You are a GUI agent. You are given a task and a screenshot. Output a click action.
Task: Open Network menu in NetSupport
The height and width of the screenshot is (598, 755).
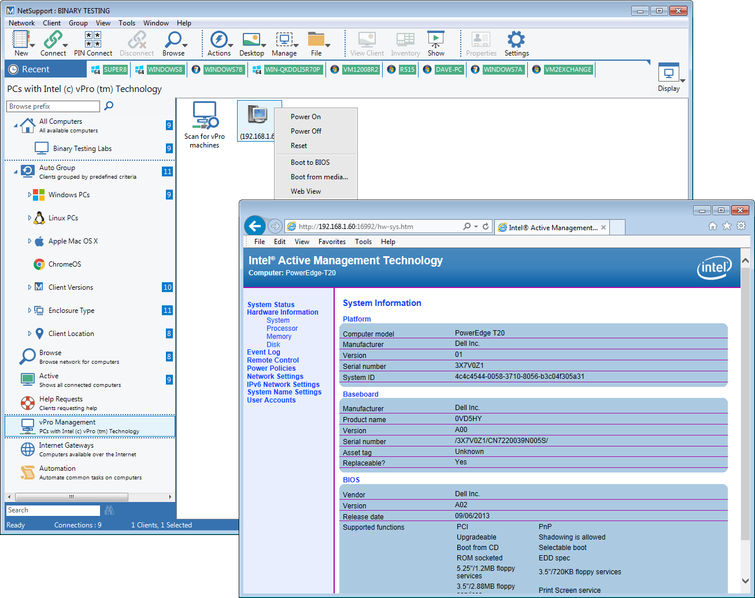22,23
